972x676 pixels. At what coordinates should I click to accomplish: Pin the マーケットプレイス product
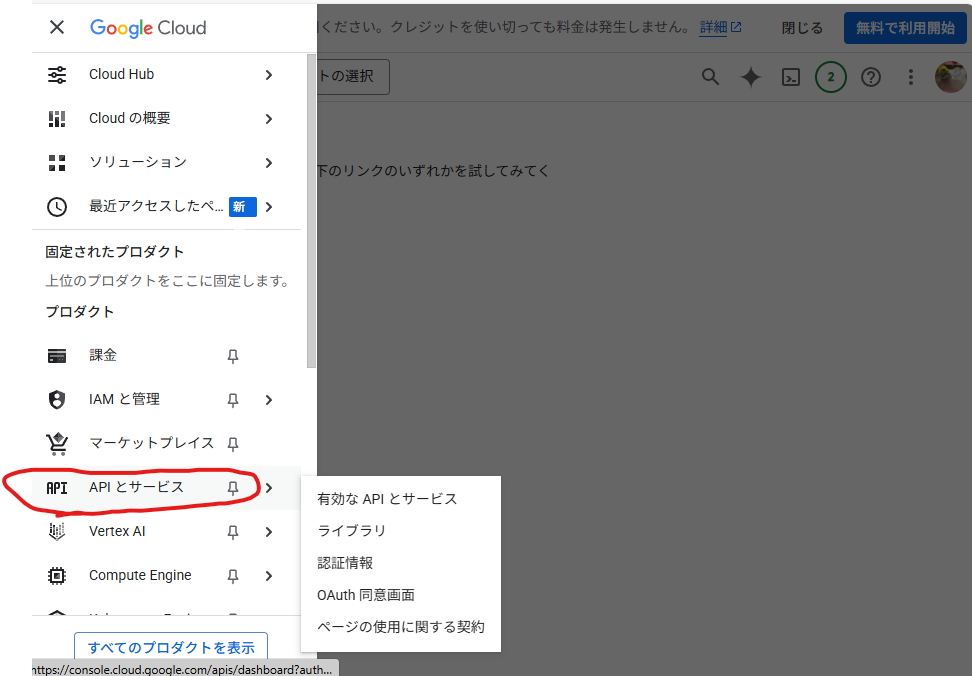tap(233, 444)
